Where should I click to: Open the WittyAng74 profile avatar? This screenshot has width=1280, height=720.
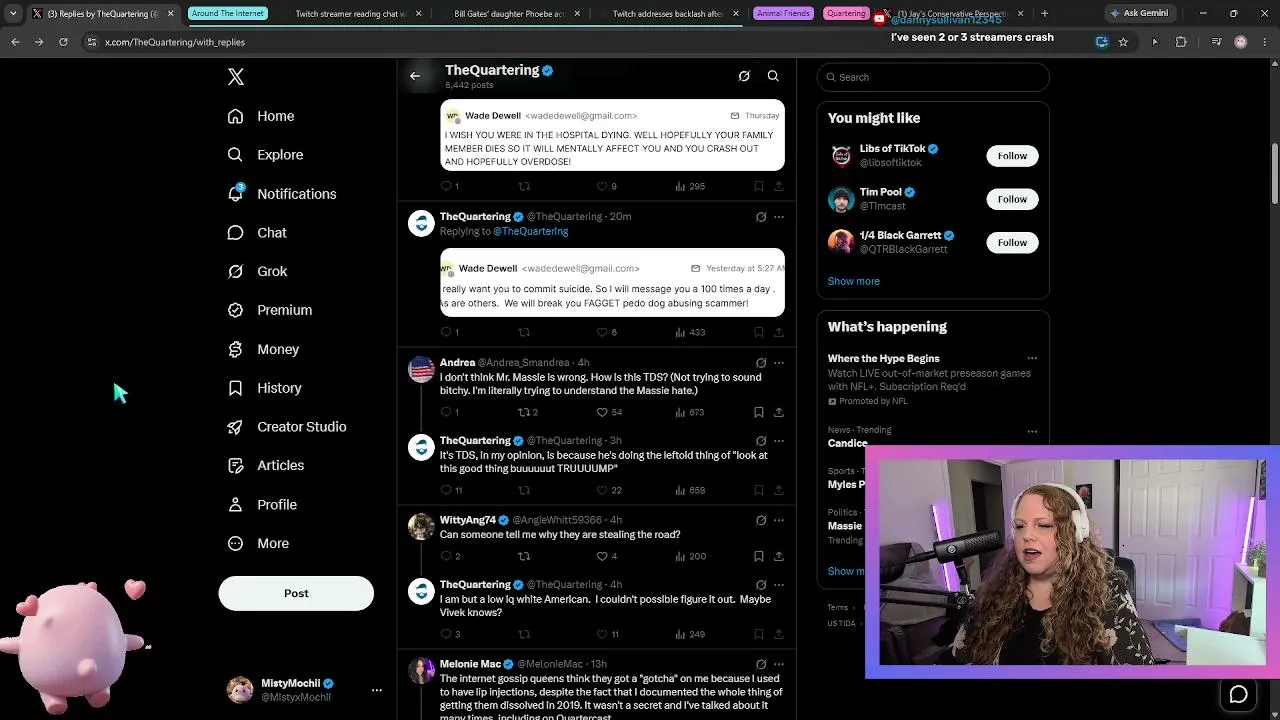pyautogui.click(x=421, y=527)
